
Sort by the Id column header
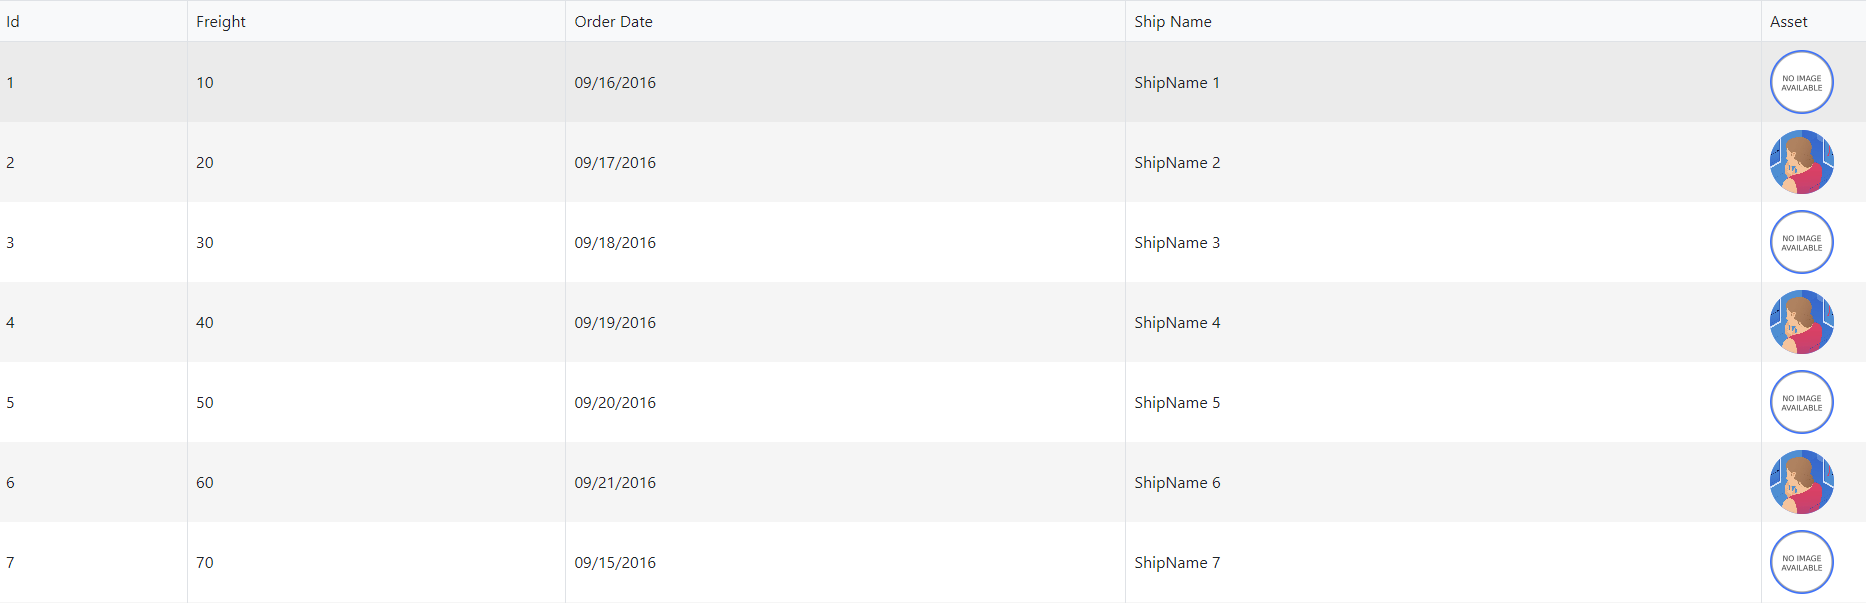13,21
